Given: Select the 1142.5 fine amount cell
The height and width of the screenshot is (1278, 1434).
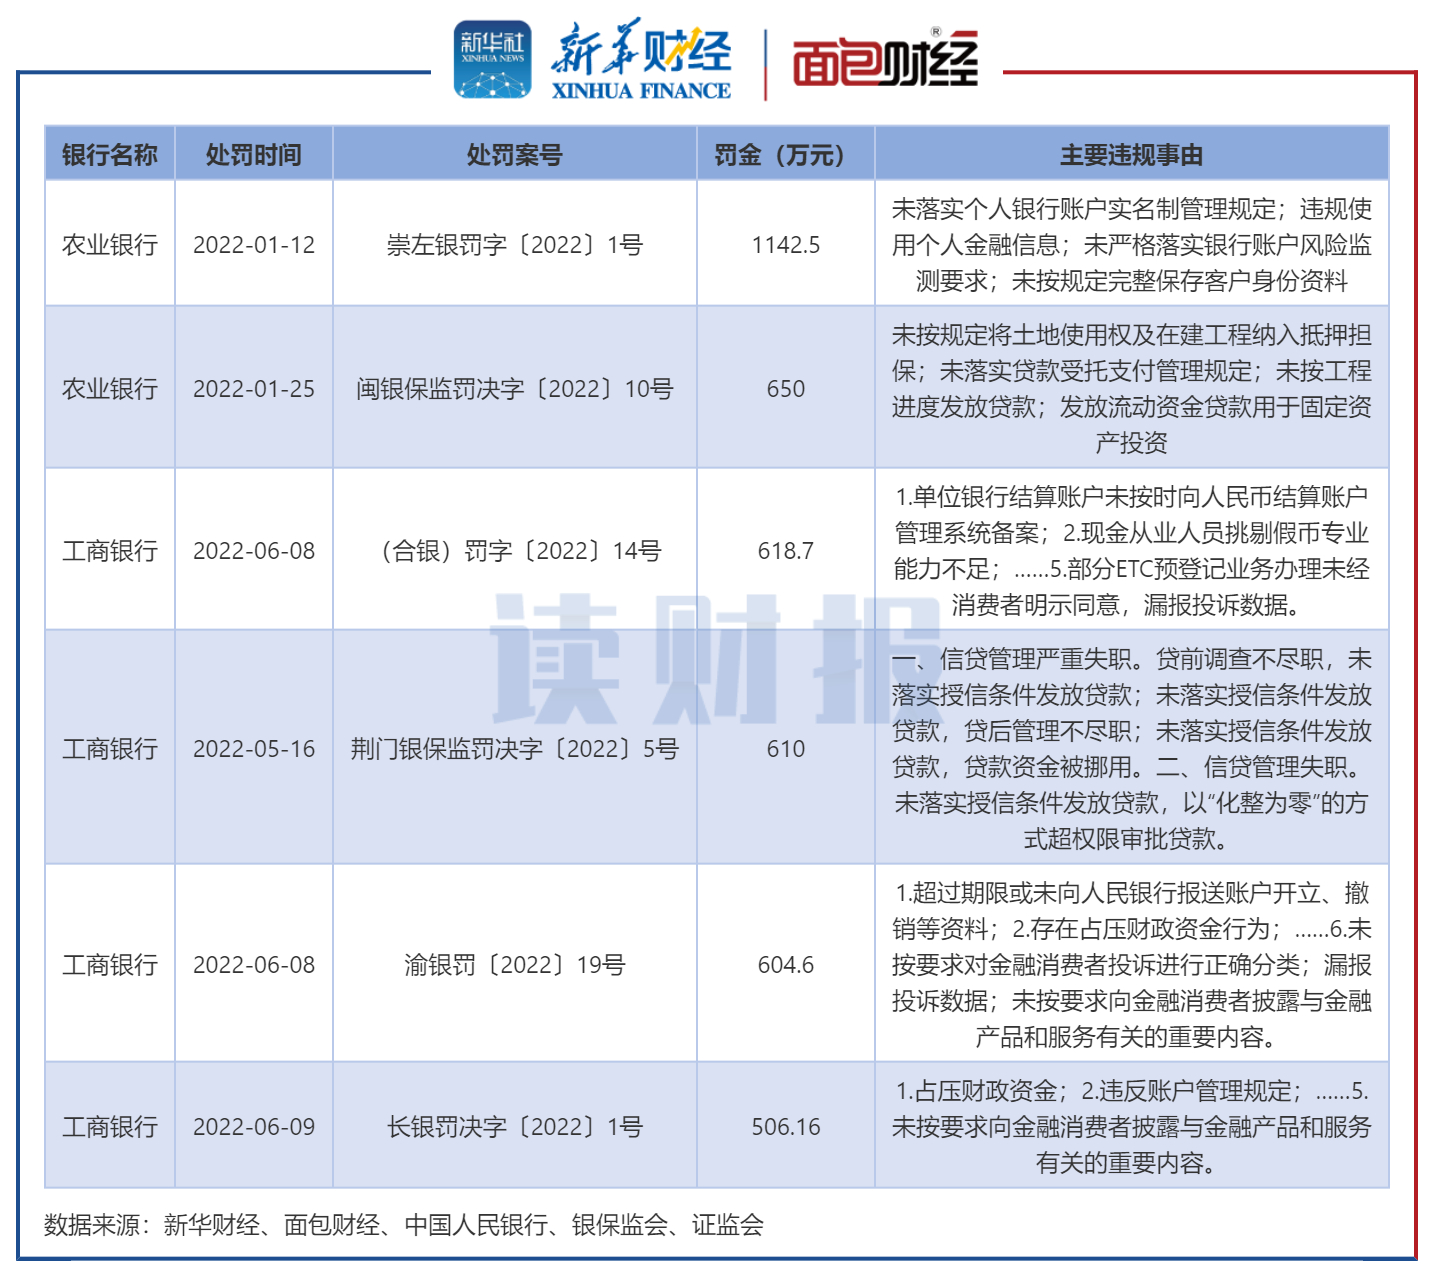Looking at the screenshot, I should [x=785, y=245].
